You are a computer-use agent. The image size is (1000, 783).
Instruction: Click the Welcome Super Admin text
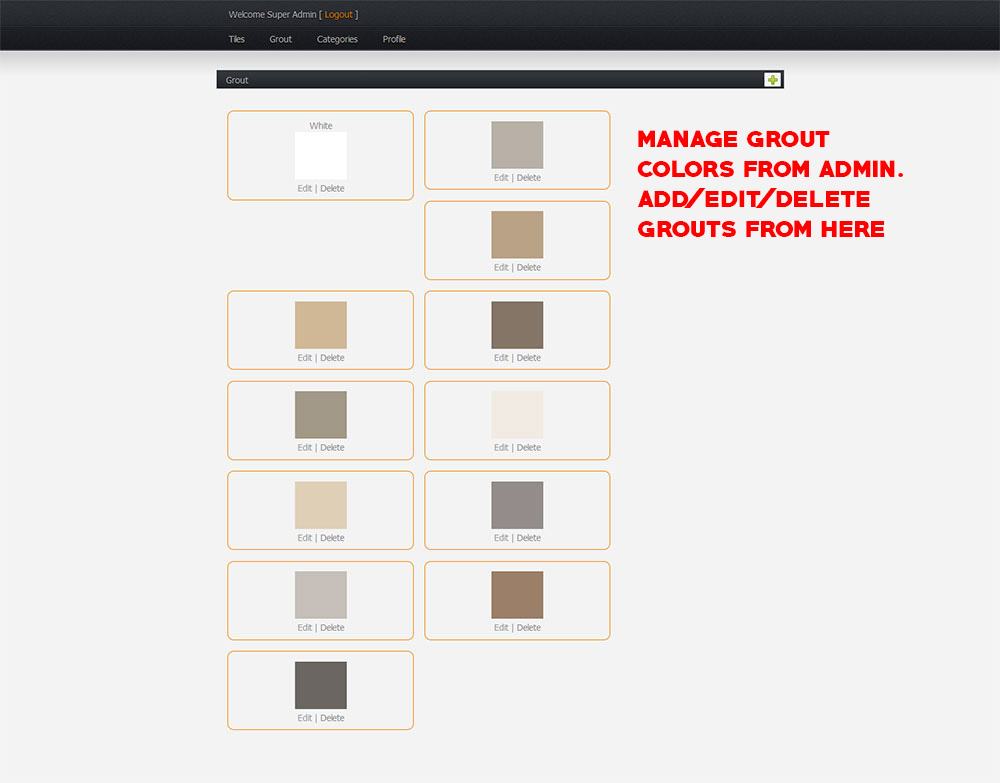(272, 15)
